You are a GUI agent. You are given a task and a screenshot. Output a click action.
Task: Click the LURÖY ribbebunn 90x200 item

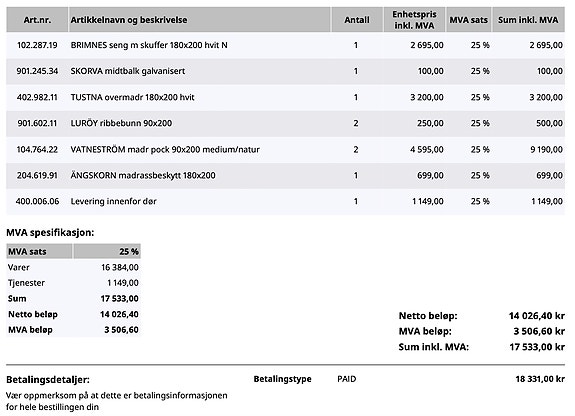click(121, 123)
